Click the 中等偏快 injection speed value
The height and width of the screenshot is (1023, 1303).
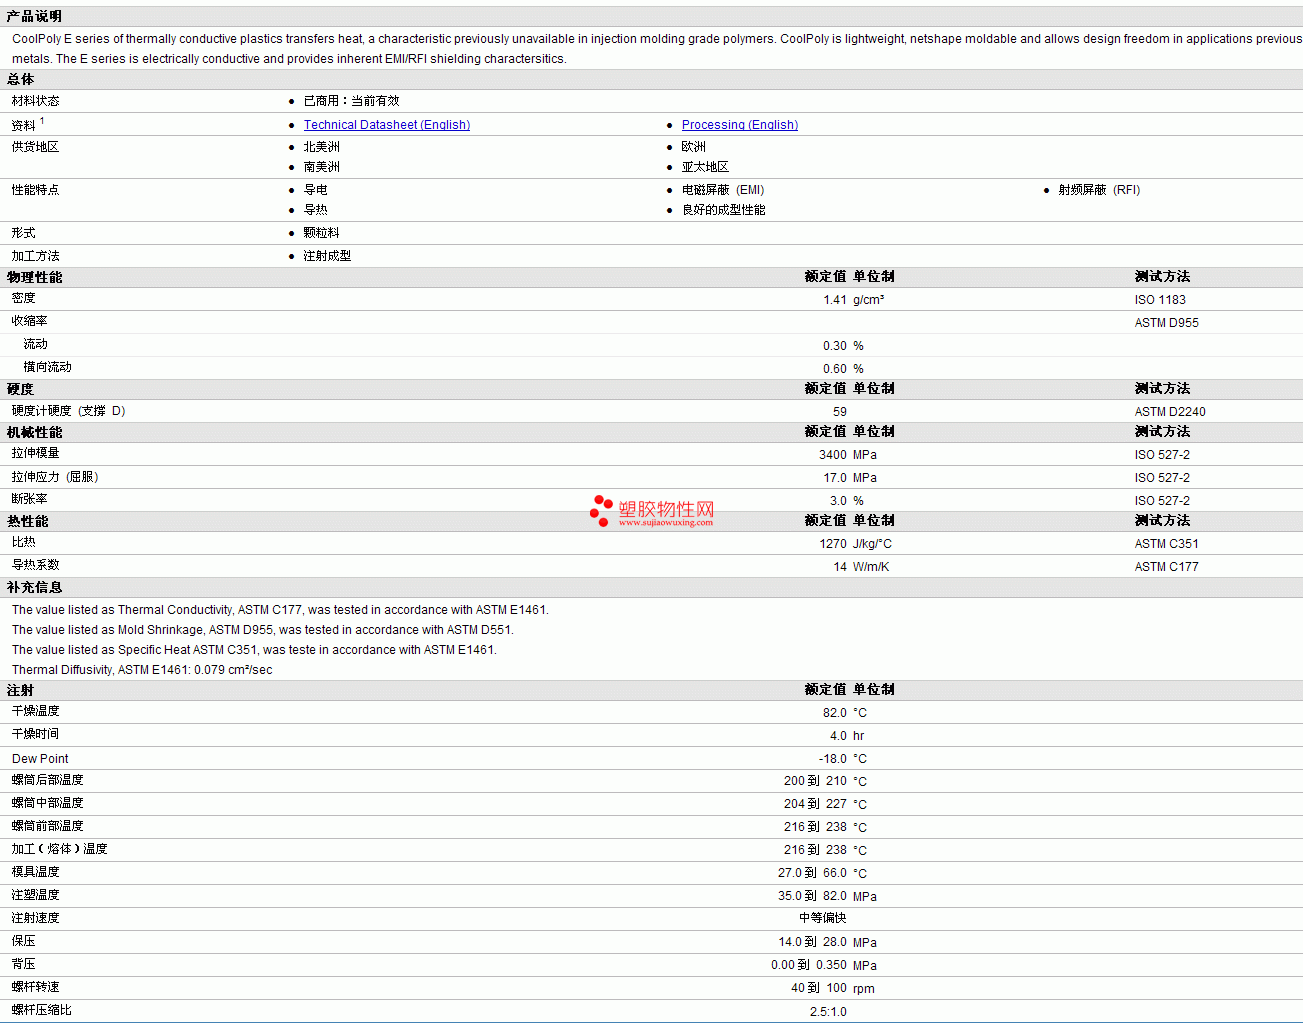click(x=822, y=918)
